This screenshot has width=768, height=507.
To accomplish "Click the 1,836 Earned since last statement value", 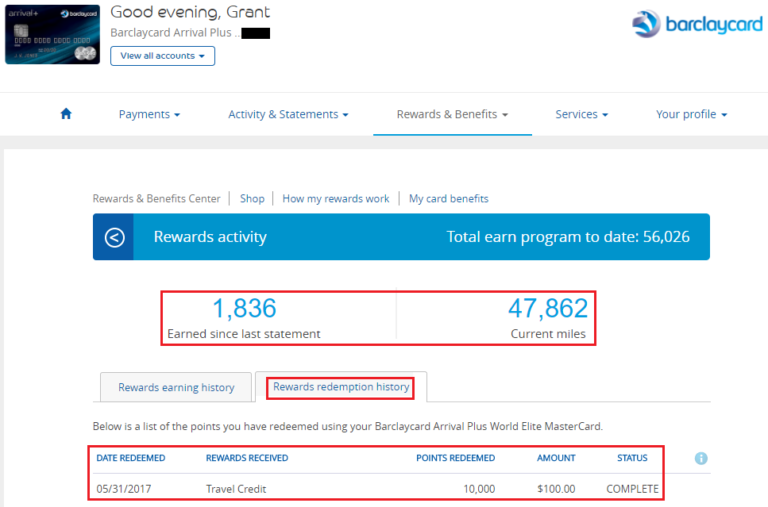I will (244, 308).
